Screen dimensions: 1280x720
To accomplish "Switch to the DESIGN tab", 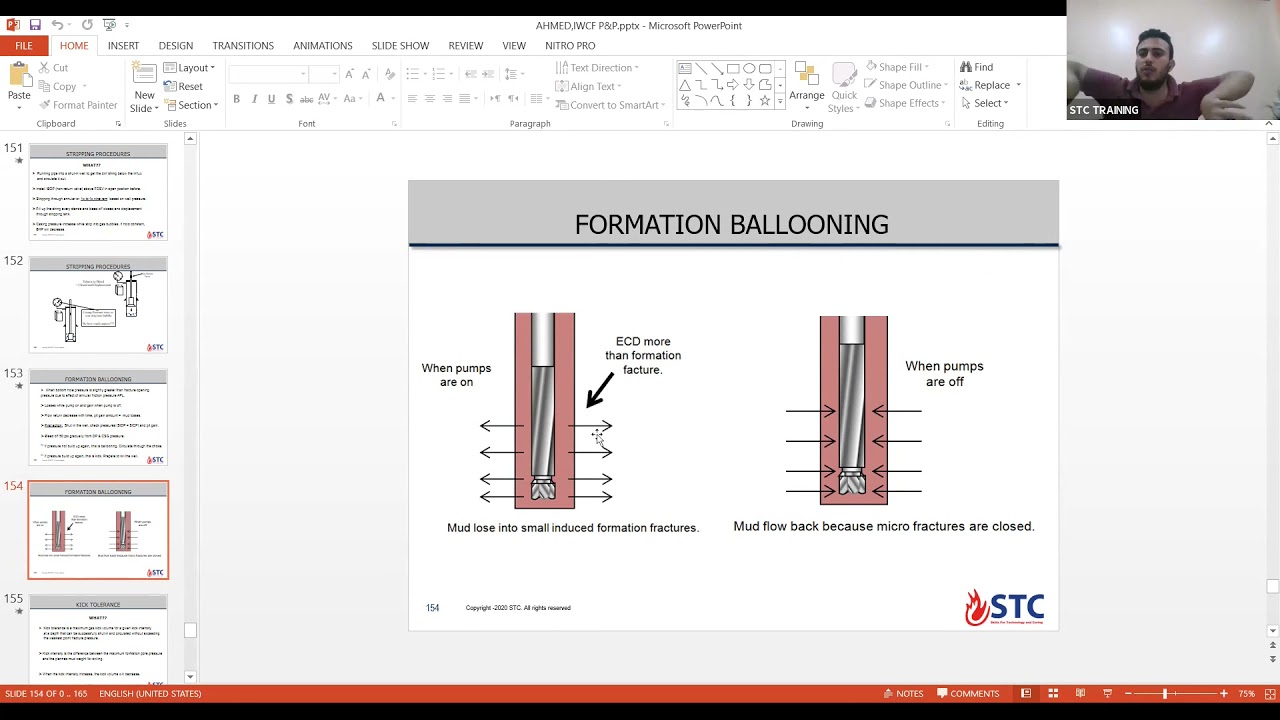I will [x=175, y=46].
